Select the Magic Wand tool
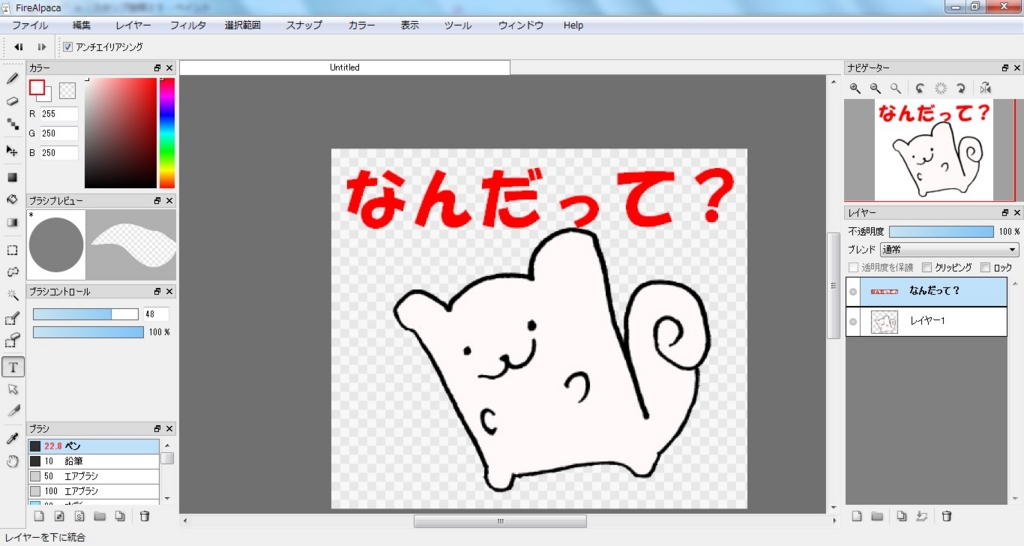The height and width of the screenshot is (546, 1024). 12,295
